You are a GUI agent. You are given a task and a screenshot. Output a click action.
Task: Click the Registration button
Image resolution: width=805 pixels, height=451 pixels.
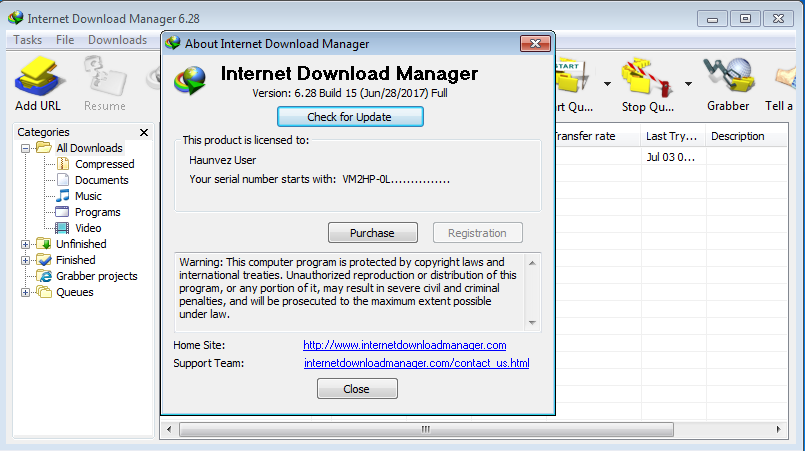tap(477, 233)
